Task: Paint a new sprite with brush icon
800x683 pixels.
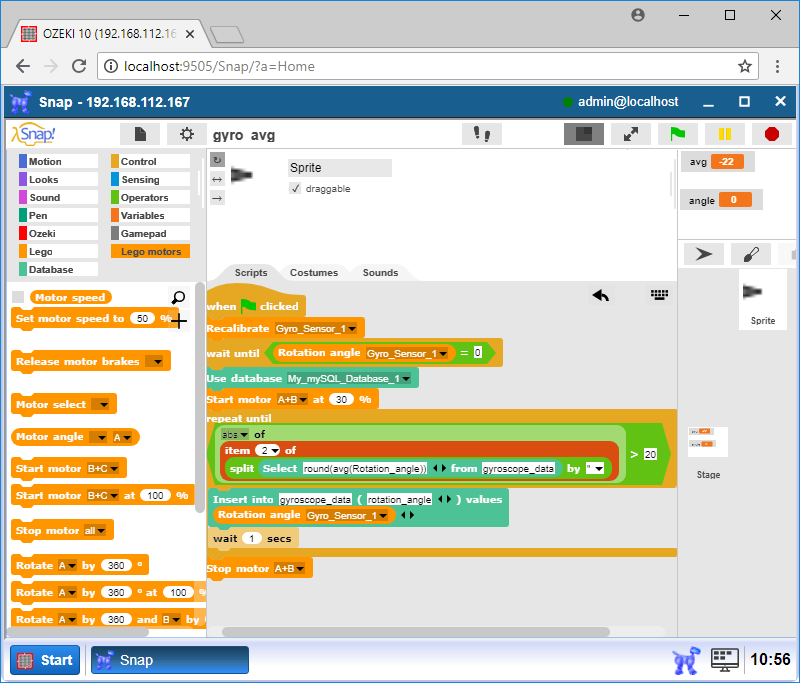Action: point(751,254)
